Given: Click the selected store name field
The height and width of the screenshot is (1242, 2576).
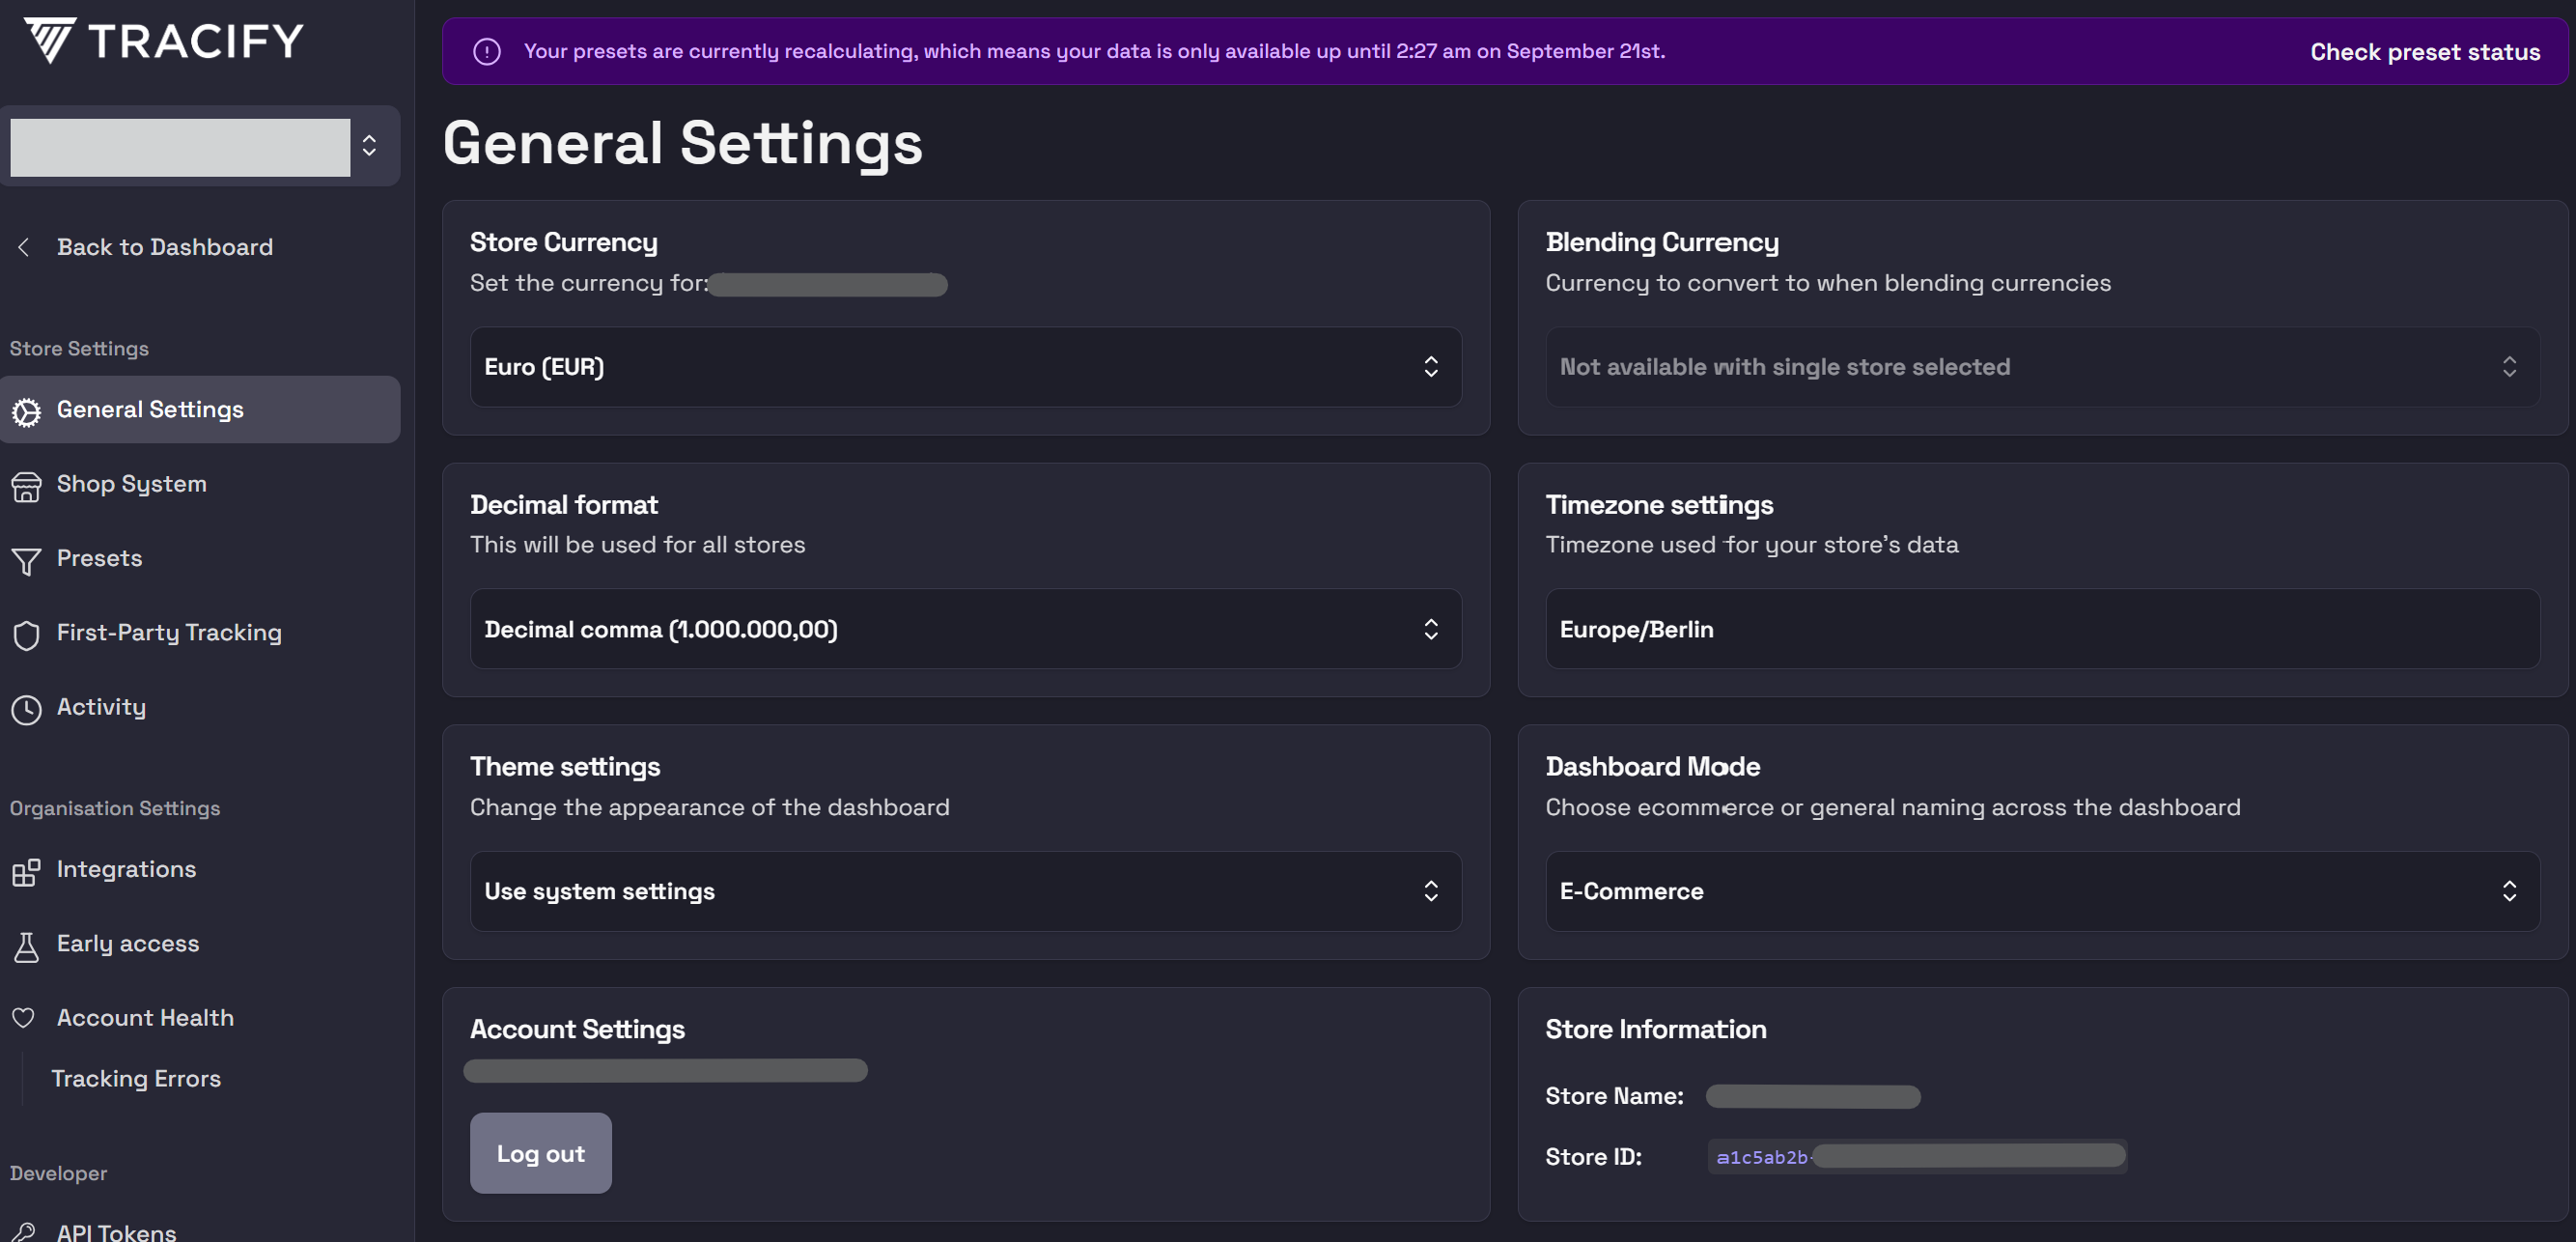Looking at the screenshot, I should point(180,147).
